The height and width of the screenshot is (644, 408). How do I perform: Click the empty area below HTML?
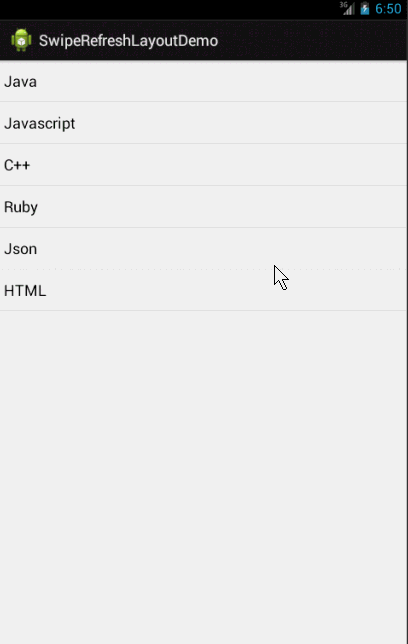click(203, 476)
